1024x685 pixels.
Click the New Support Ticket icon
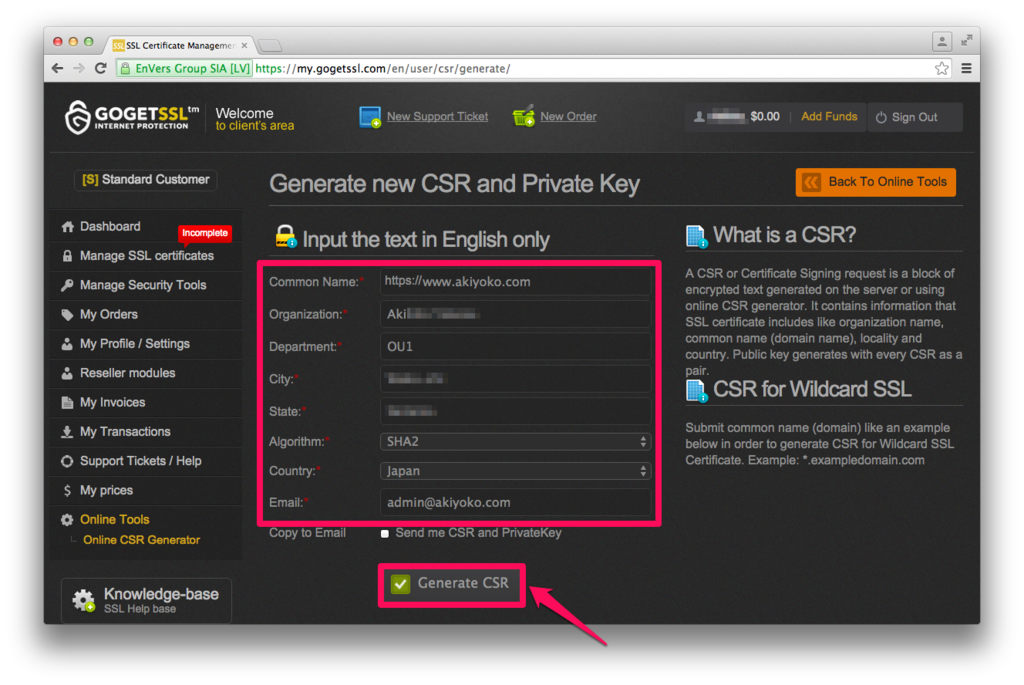pos(370,117)
